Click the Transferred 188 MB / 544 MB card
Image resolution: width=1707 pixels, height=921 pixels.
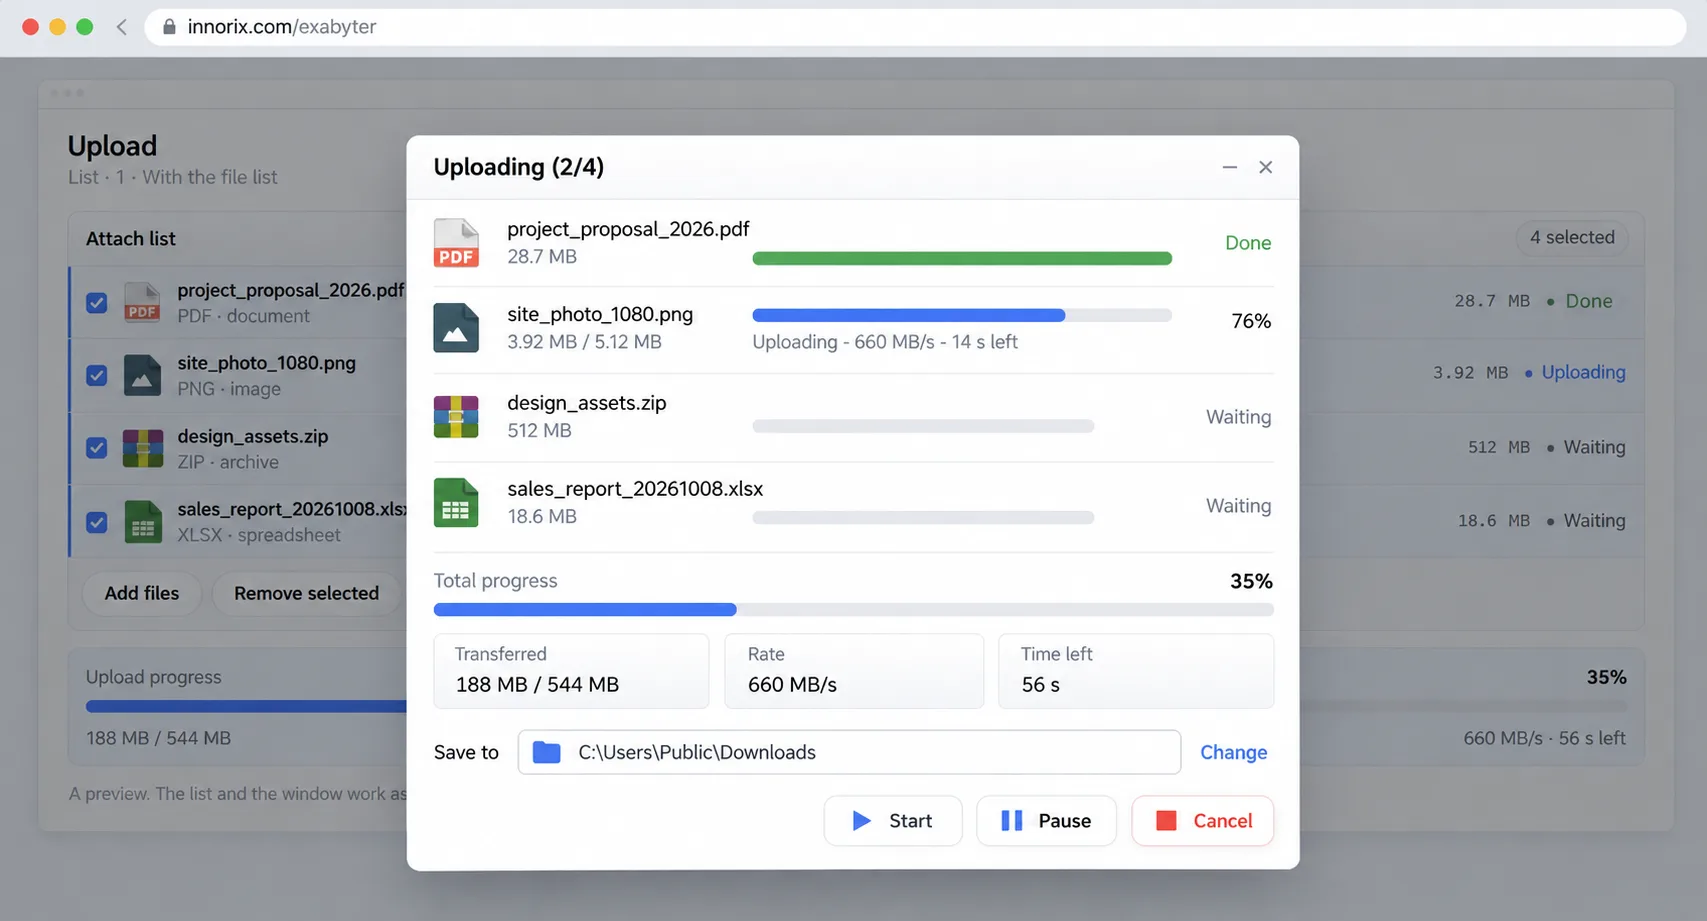point(571,671)
